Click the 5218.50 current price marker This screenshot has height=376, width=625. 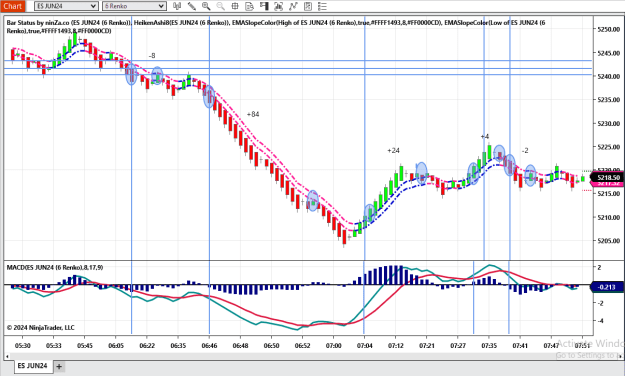[608, 177]
